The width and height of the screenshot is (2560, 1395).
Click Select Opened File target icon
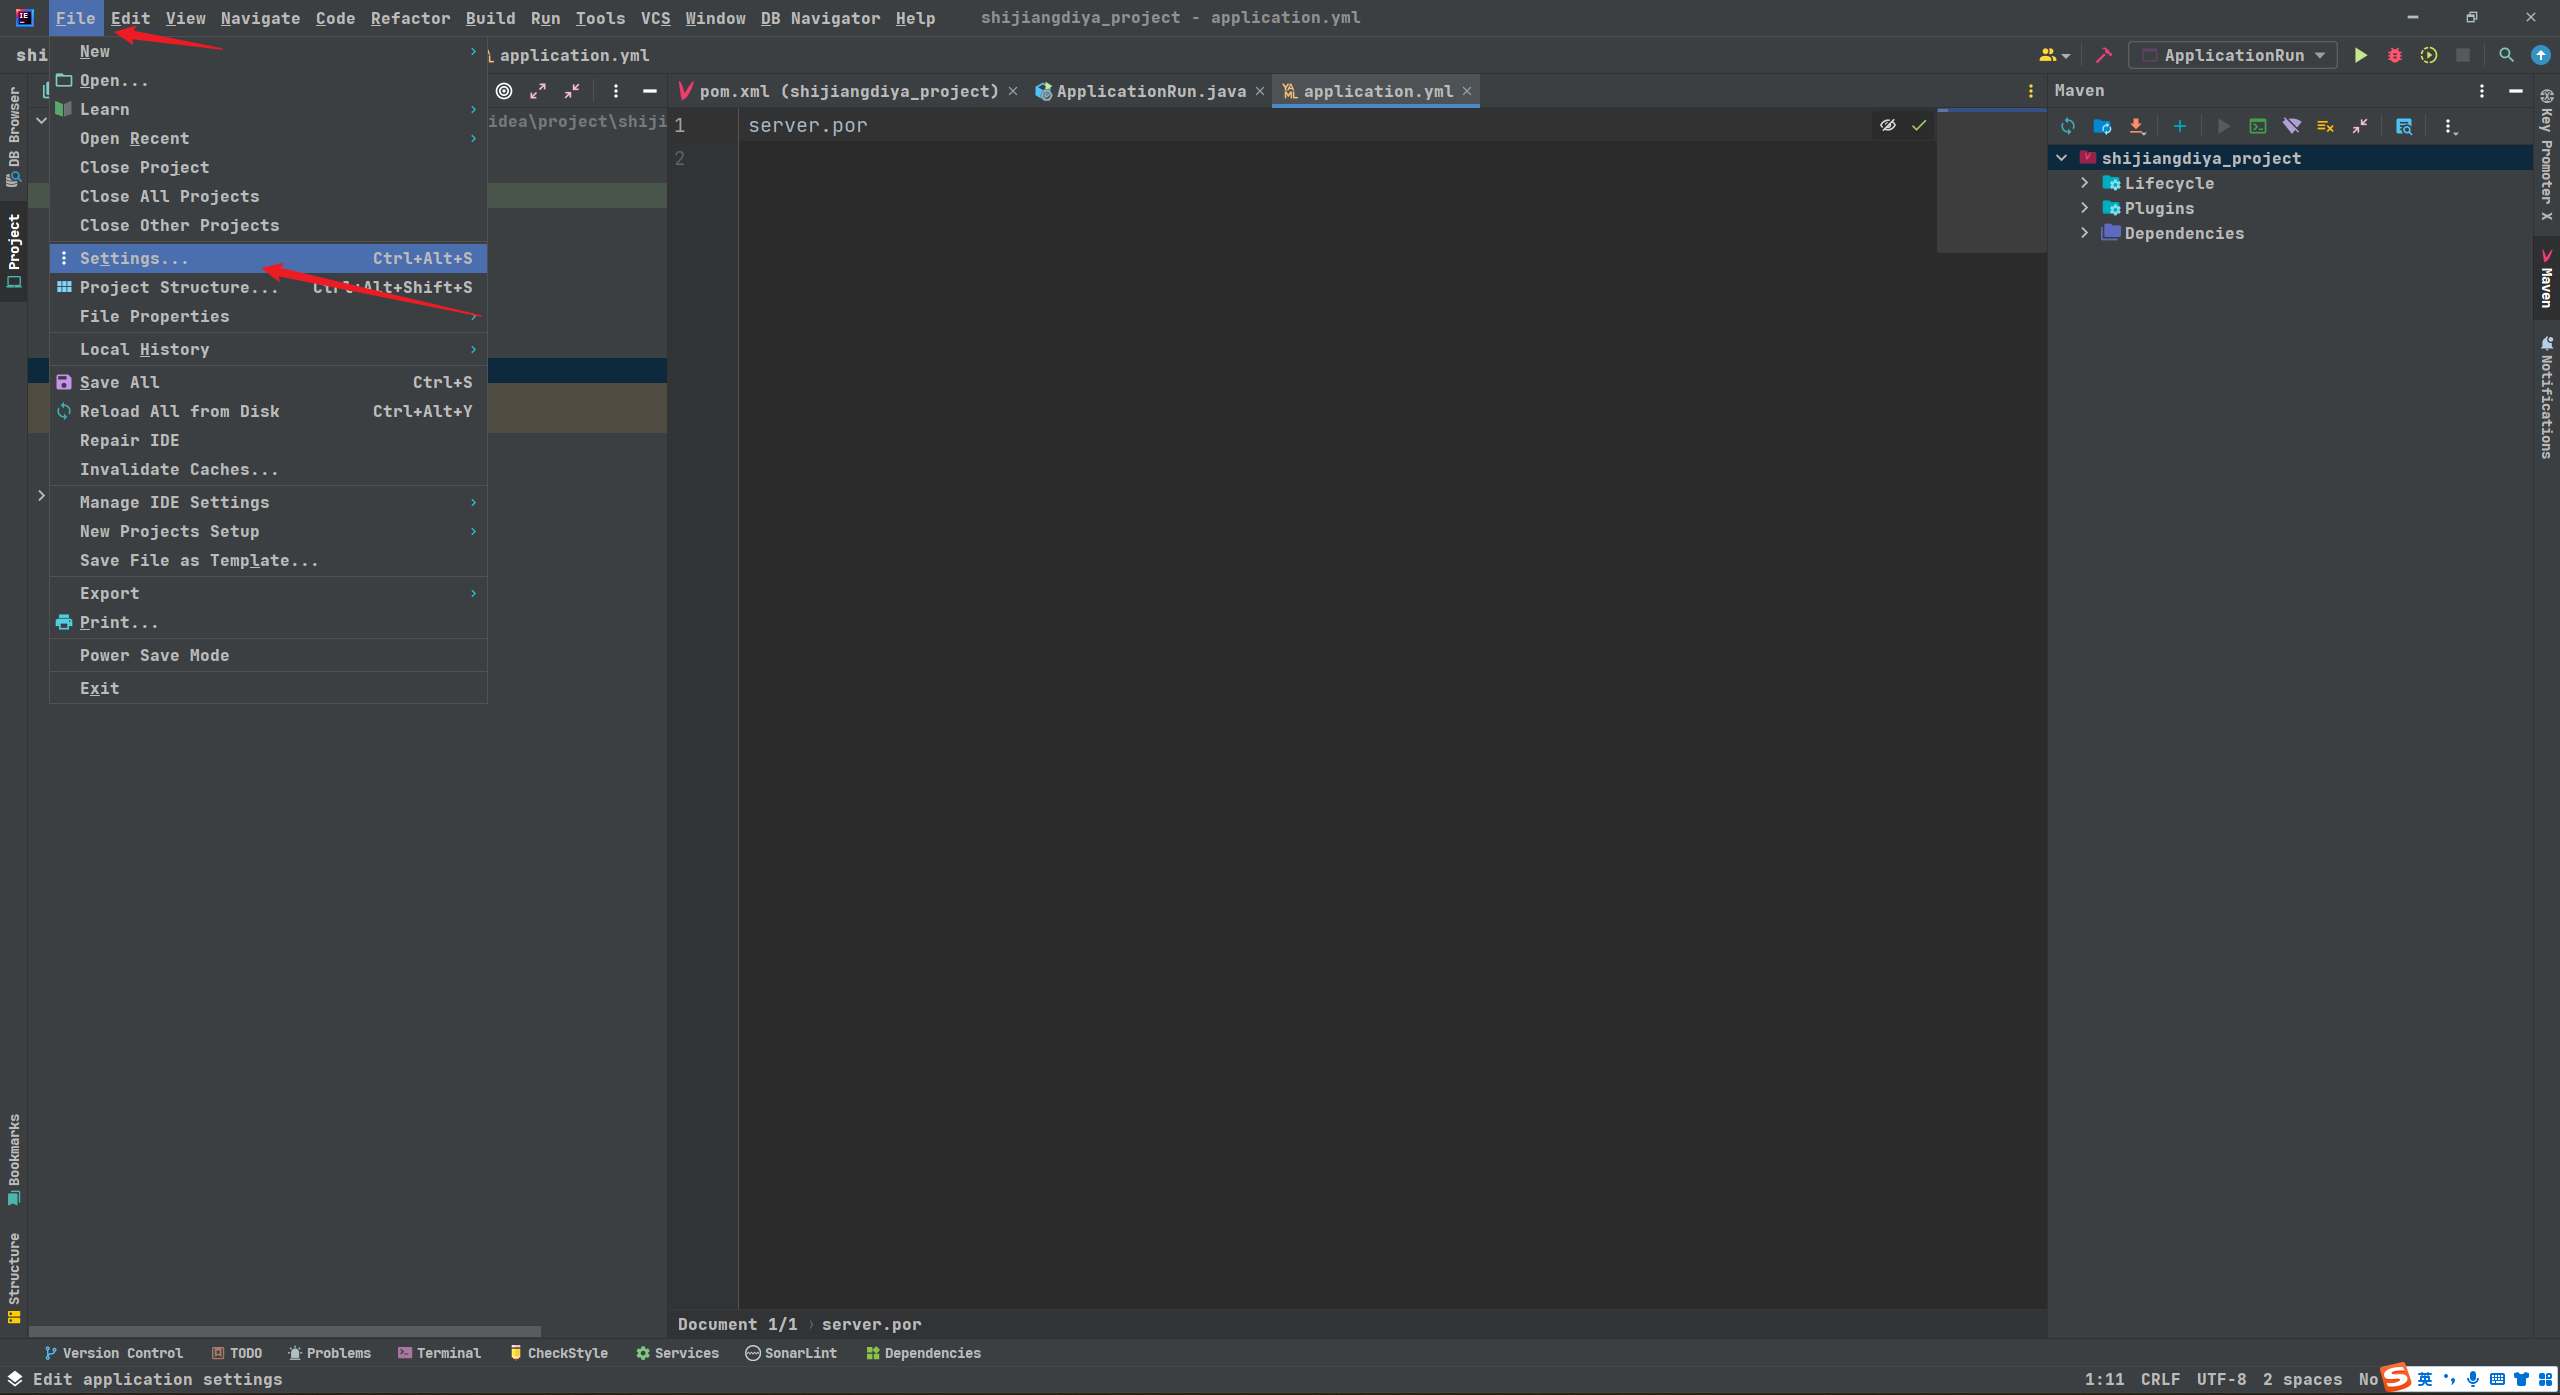click(x=504, y=91)
